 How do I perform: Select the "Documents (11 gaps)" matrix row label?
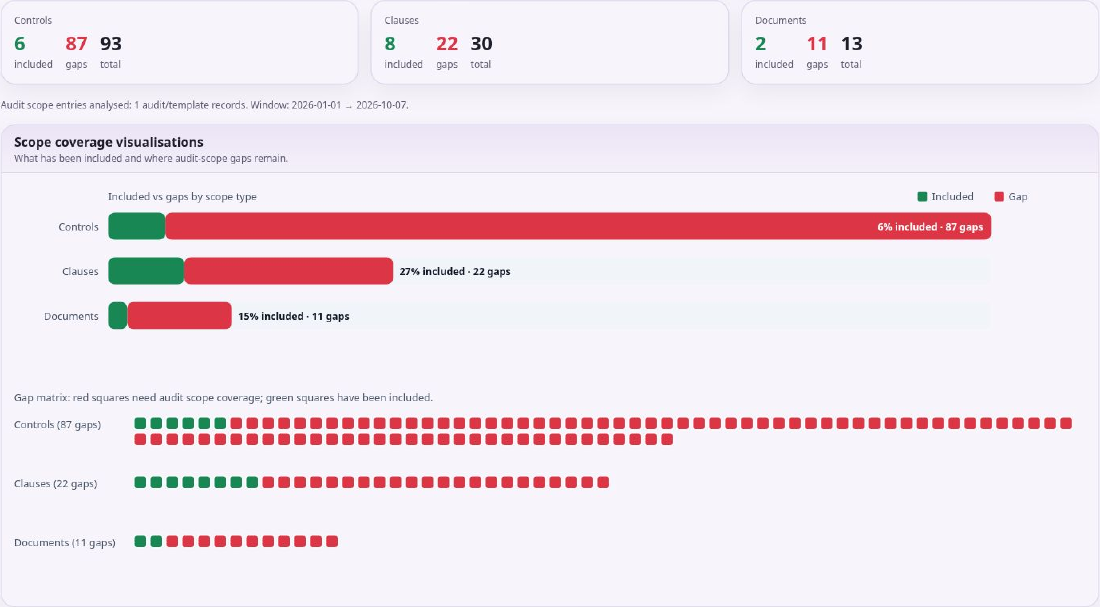(65, 542)
